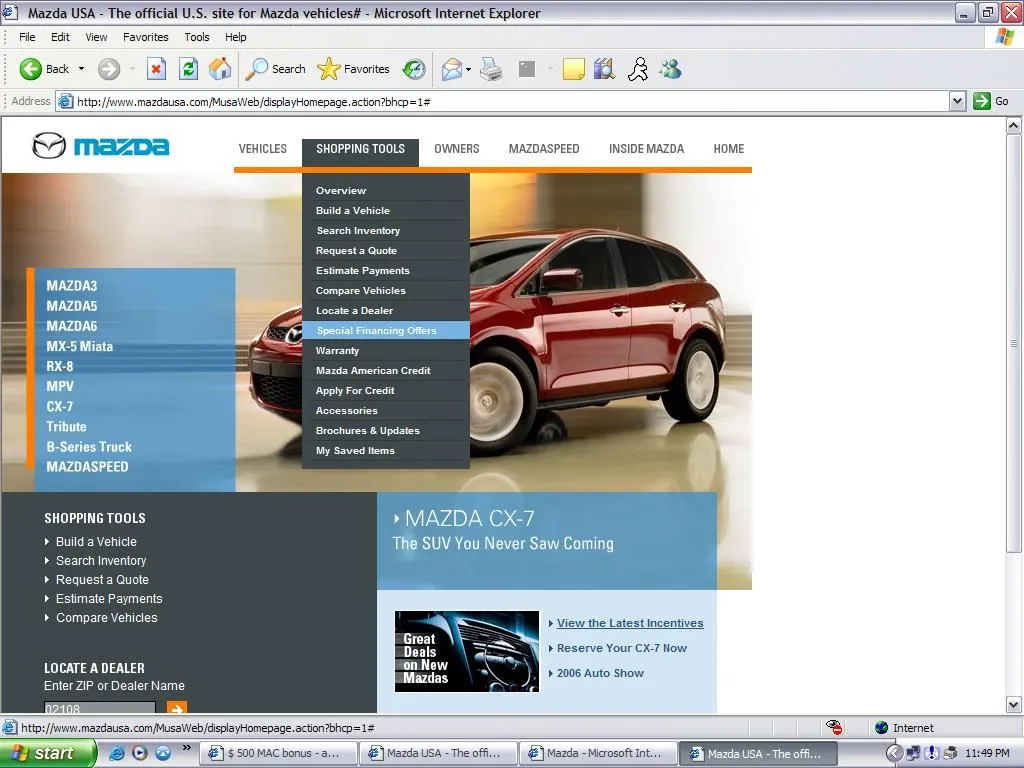Click the Stop loading toolbar icon
The width and height of the screenshot is (1024, 768).
point(156,69)
